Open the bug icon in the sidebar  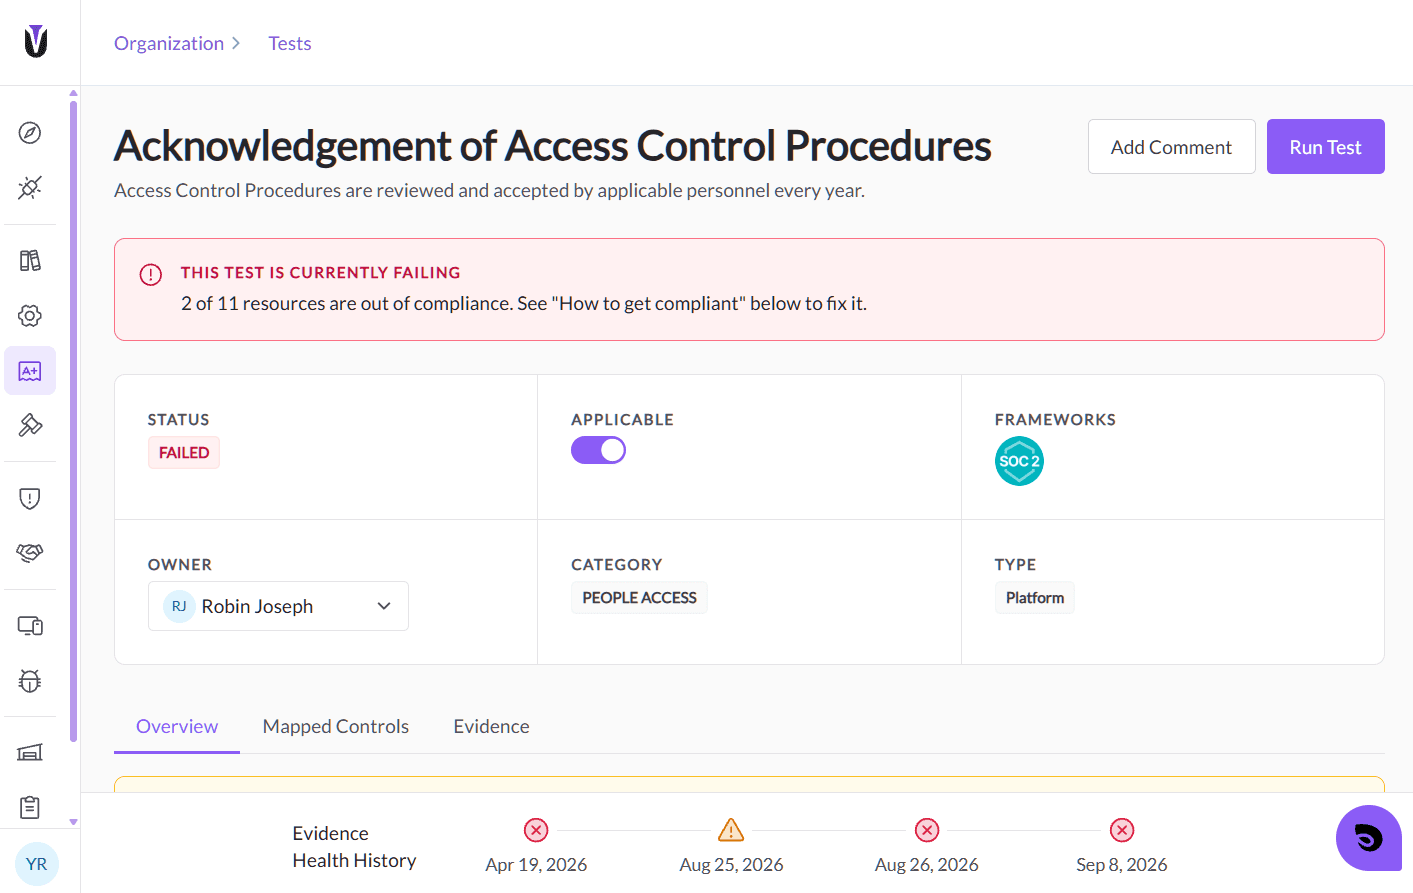[30, 681]
